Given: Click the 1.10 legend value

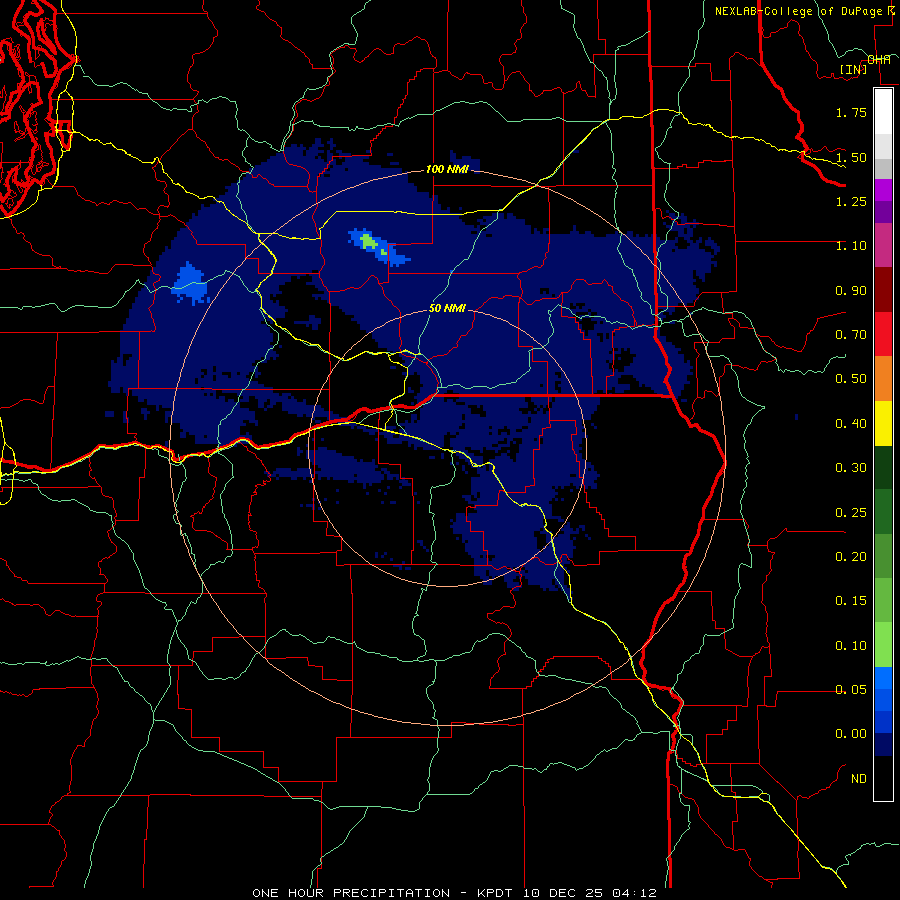Looking at the screenshot, I should point(851,246).
